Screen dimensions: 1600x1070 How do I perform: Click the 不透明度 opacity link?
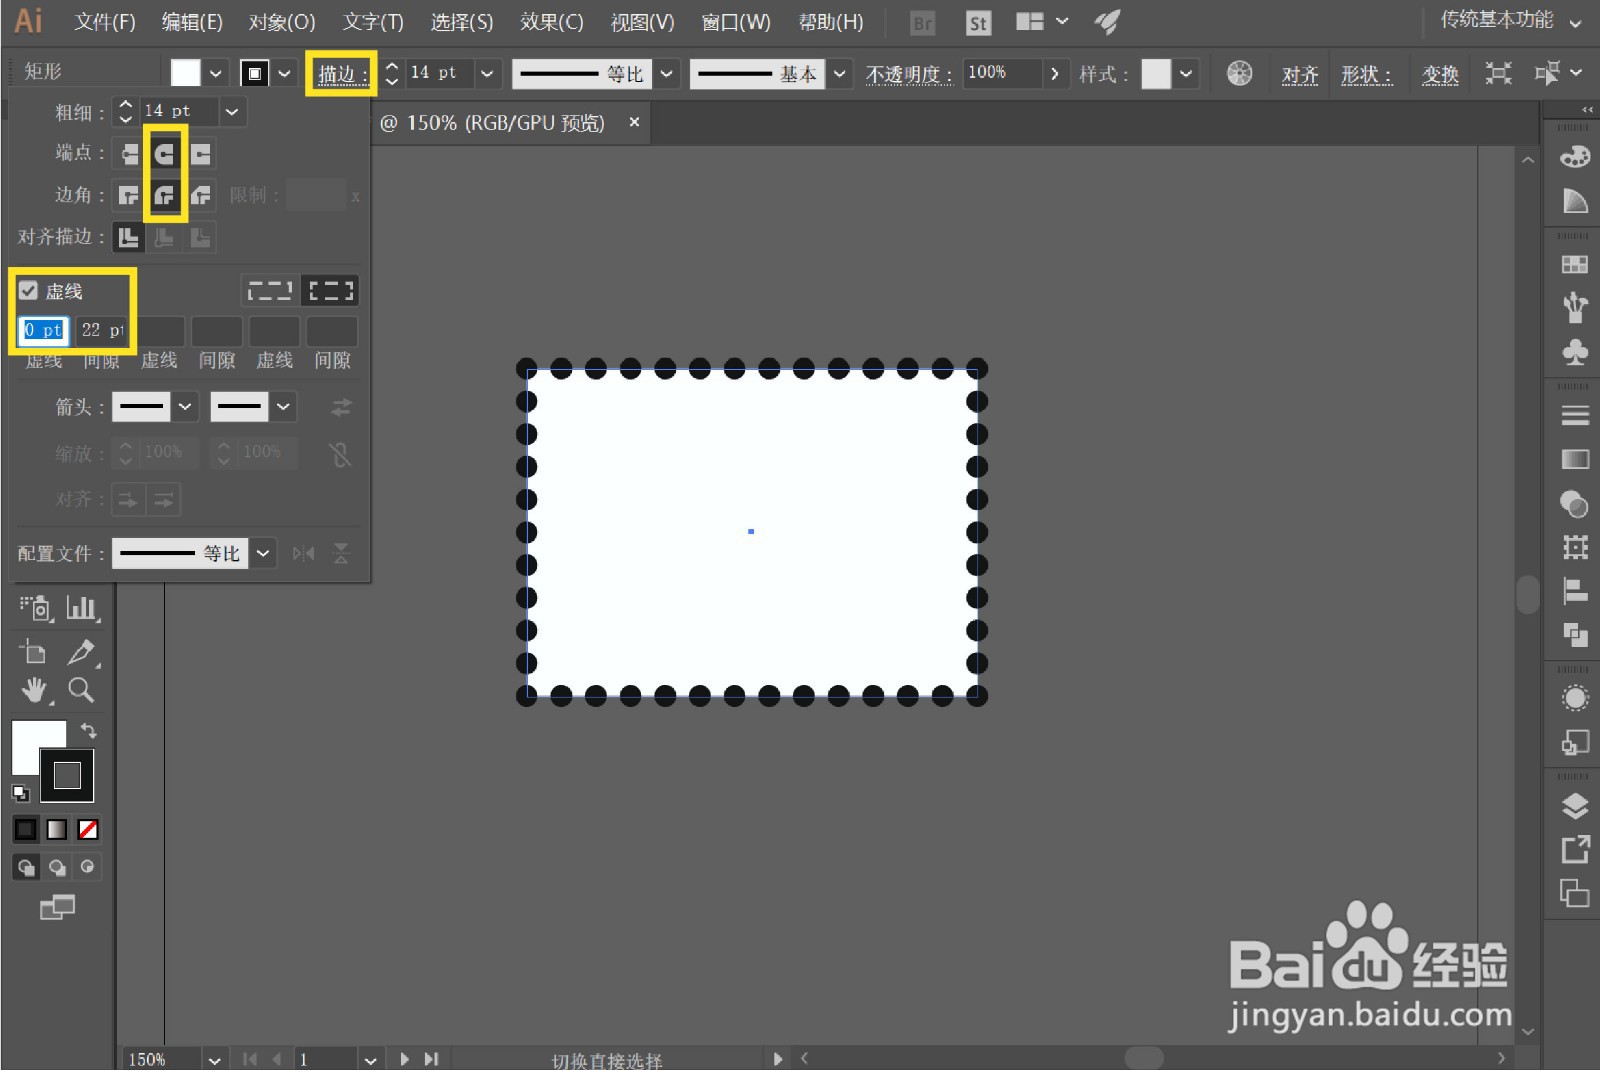point(908,74)
